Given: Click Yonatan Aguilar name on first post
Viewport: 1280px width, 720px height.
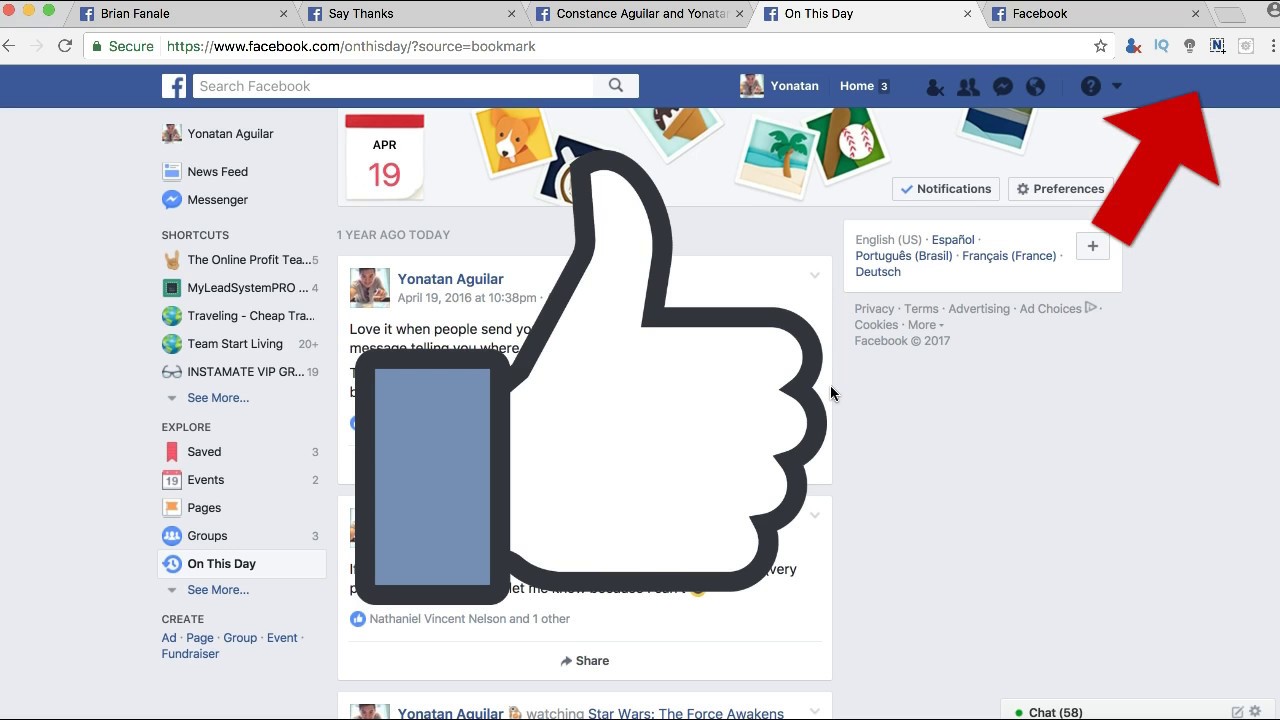Looking at the screenshot, I should click(x=450, y=279).
